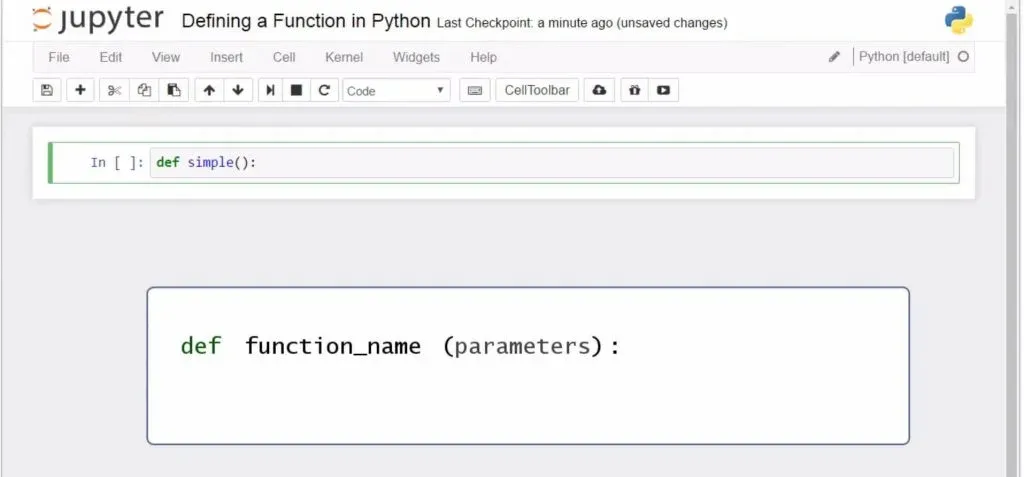Open the command palette keyboard icon
This screenshot has height=477, width=1024.
(475, 90)
